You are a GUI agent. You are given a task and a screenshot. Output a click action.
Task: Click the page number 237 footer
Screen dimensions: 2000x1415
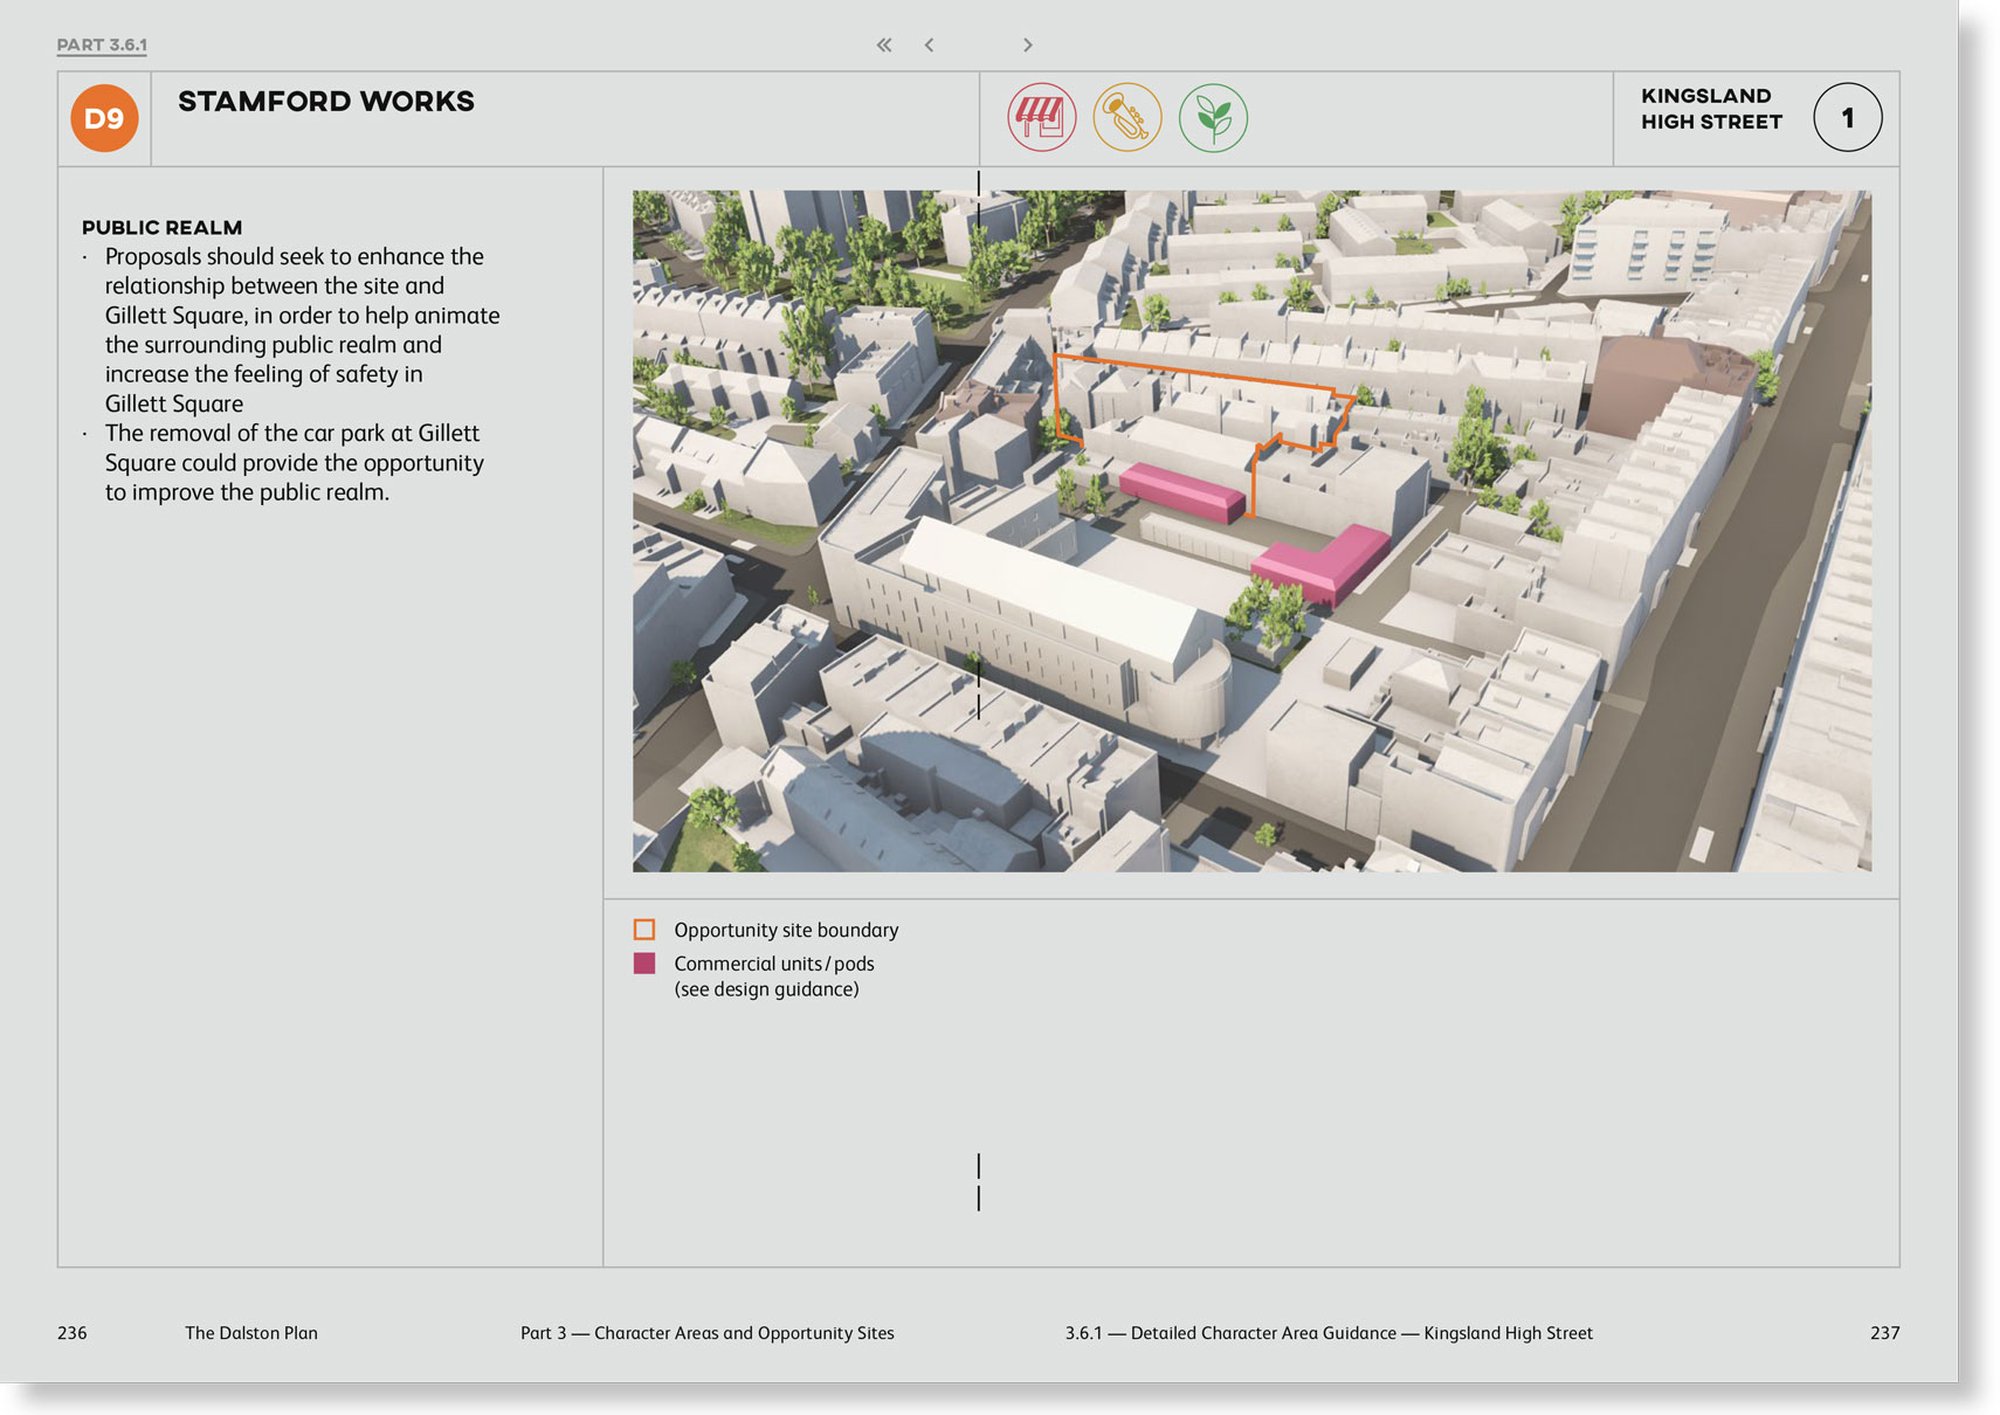pyautogui.click(x=1884, y=1333)
